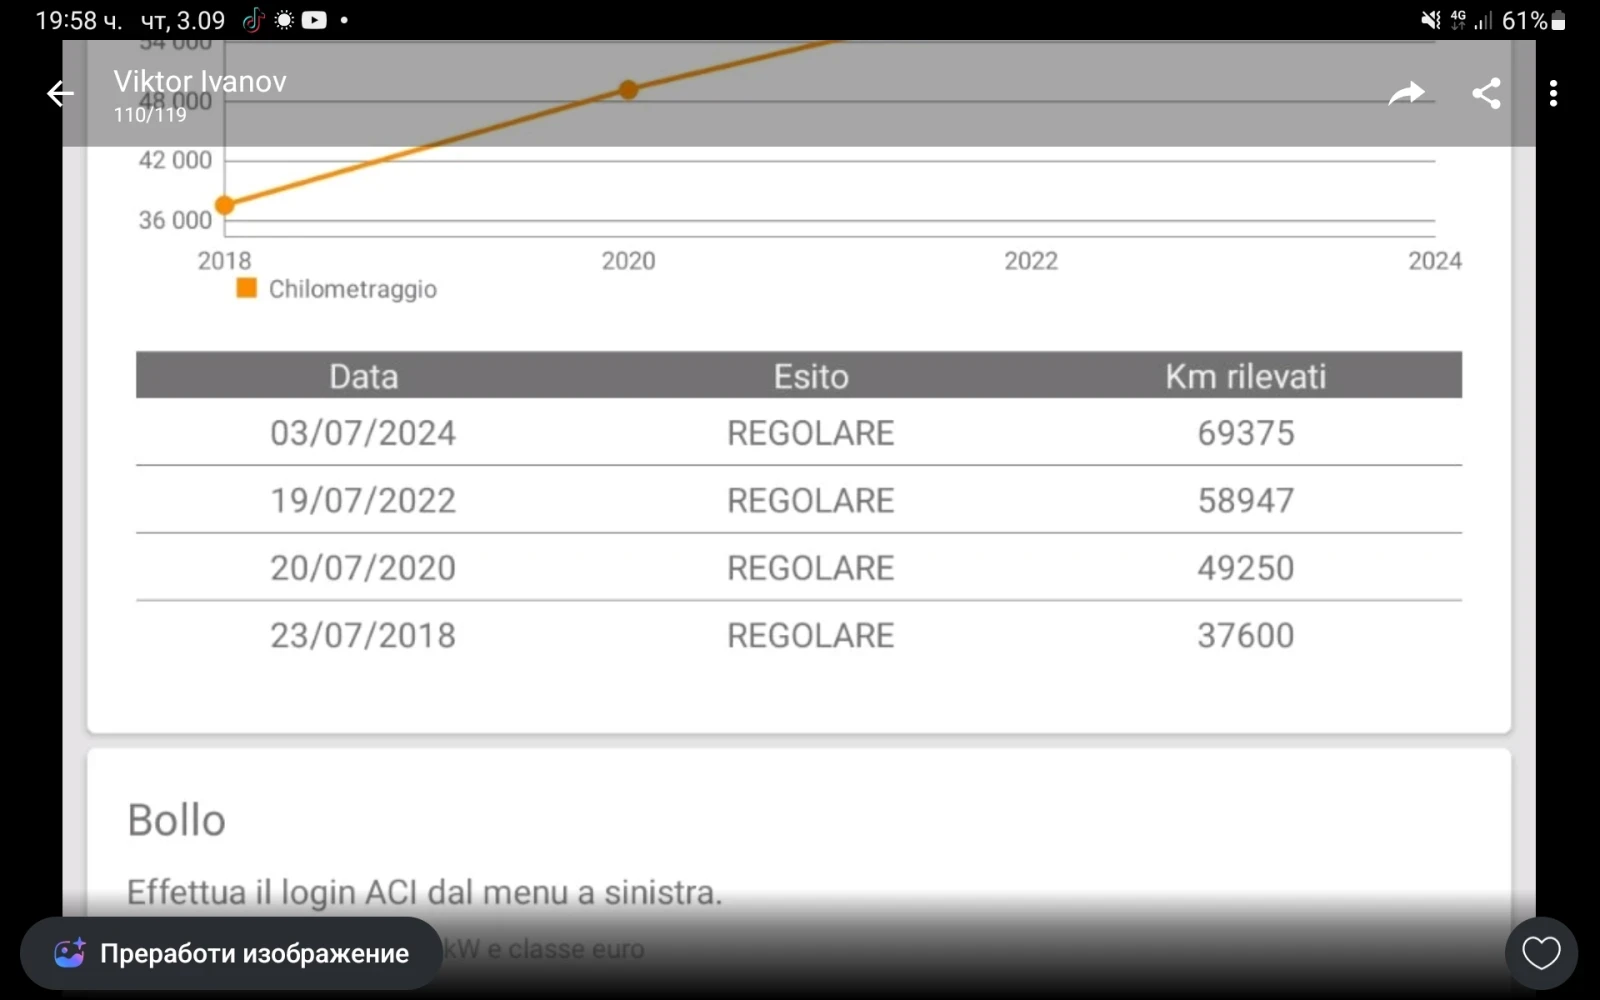Select the date 03/07/2024
1600x1000 pixels.
[x=363, y=433]
